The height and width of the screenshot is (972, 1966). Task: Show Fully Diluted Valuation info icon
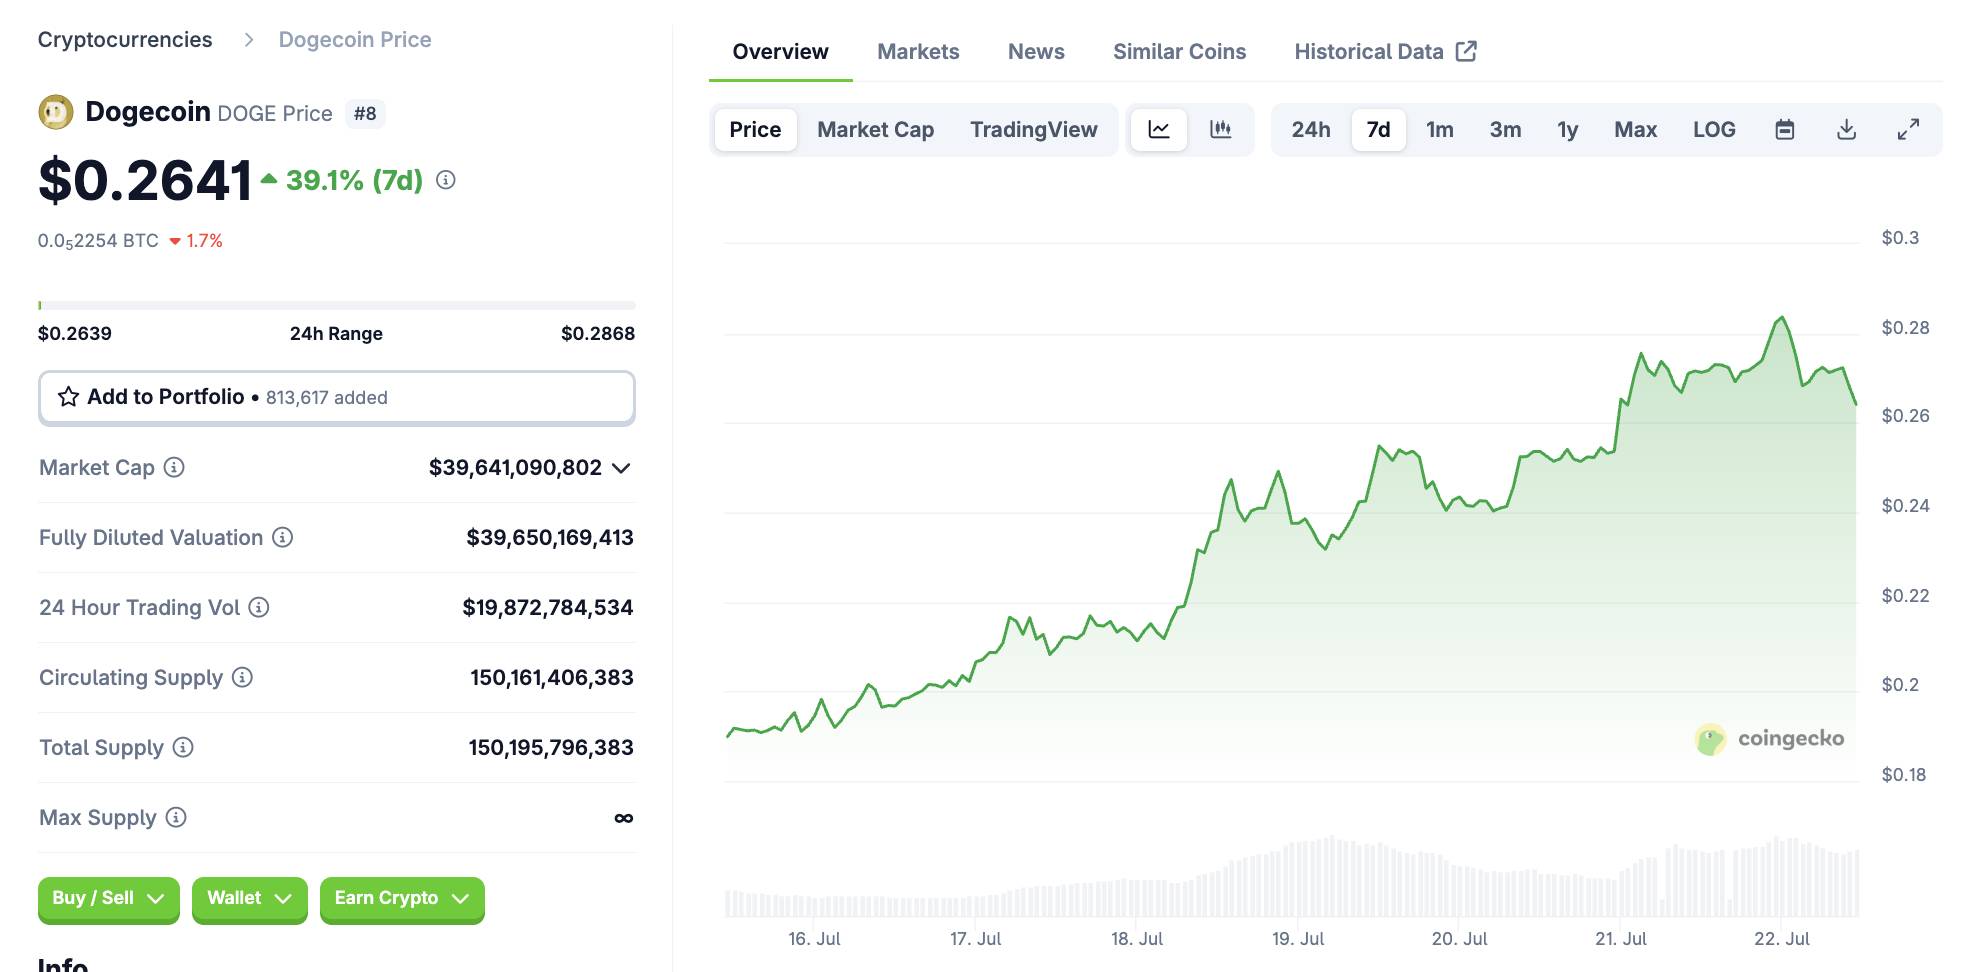[283, 537]
